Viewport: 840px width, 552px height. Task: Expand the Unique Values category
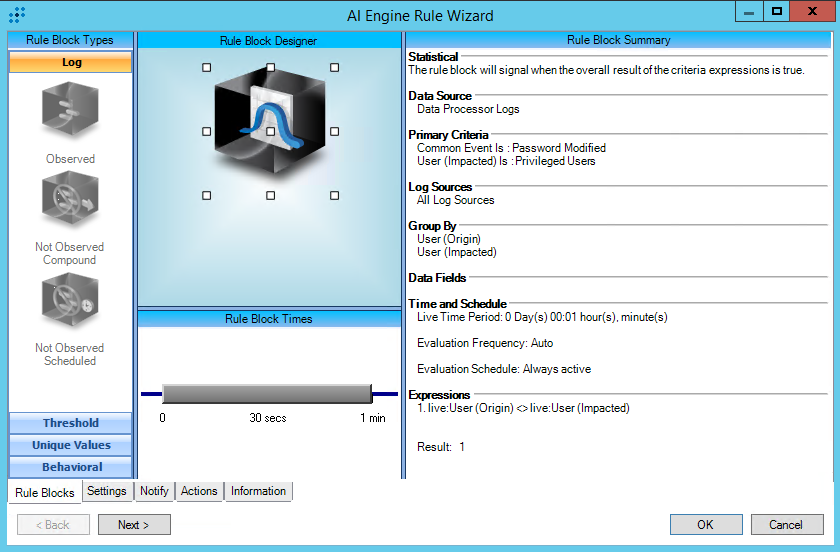click(71, 445)
